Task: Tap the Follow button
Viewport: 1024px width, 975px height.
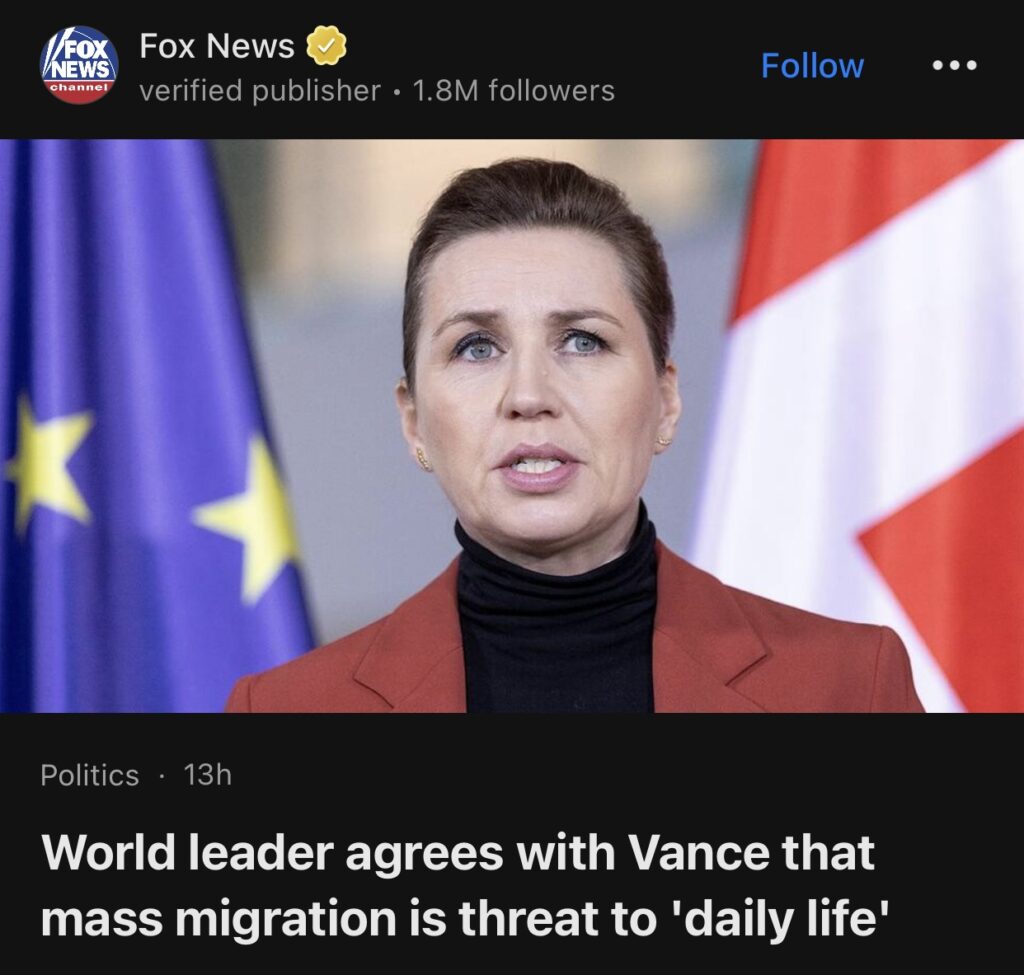Action: [x=812, y=66]
